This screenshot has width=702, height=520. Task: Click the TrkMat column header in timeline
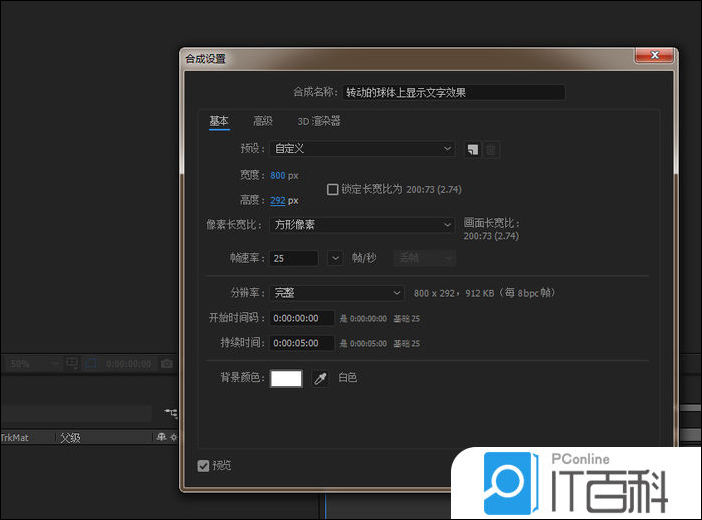(x=14, y=438)
